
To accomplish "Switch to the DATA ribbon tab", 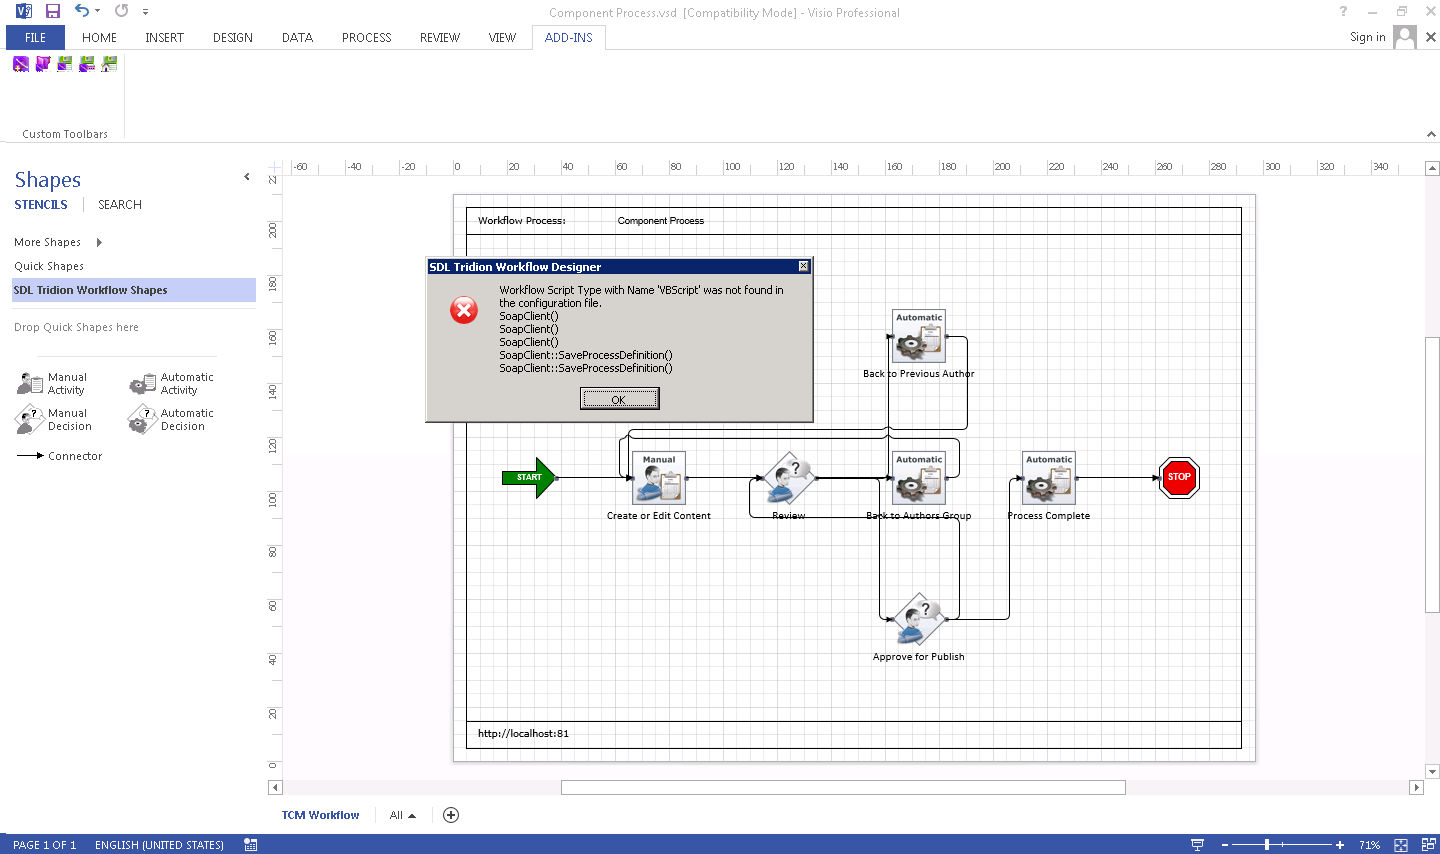I will (x=297, y=38).
